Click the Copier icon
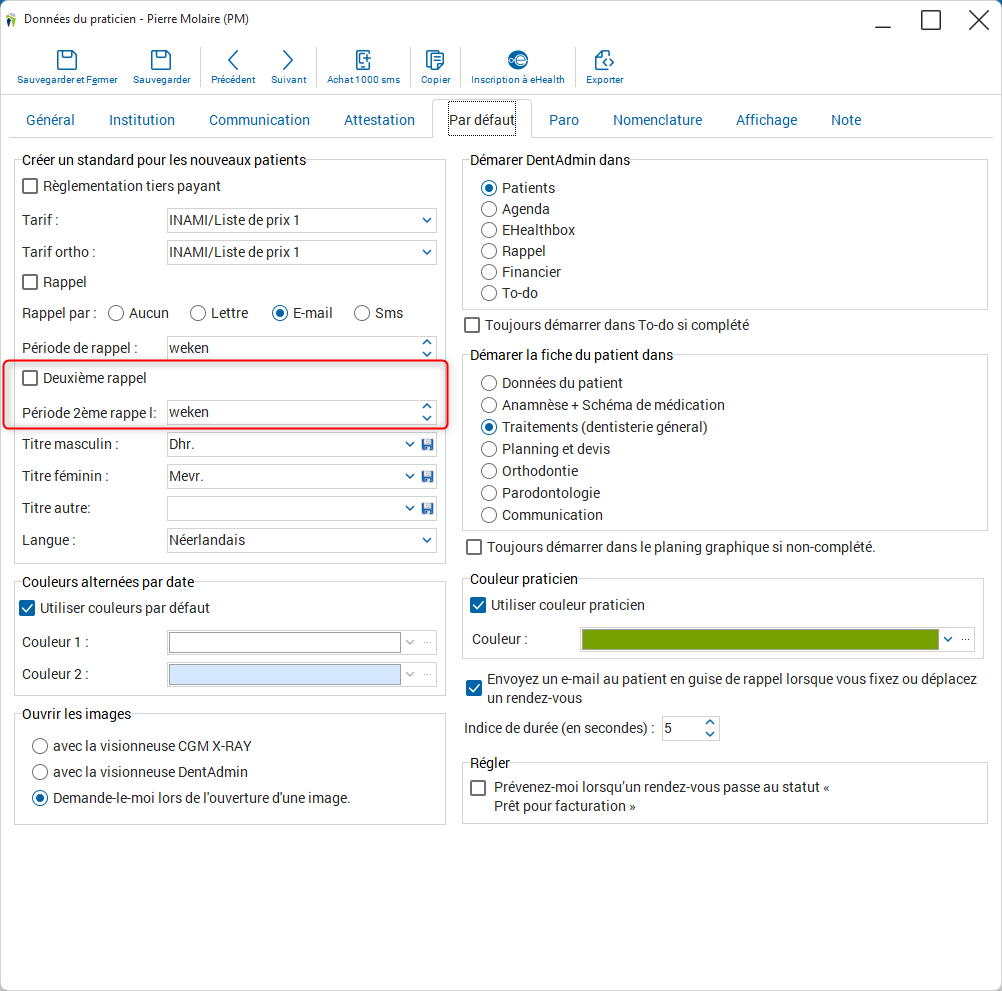Viewport: 1002px width, 991px height. 435,60
